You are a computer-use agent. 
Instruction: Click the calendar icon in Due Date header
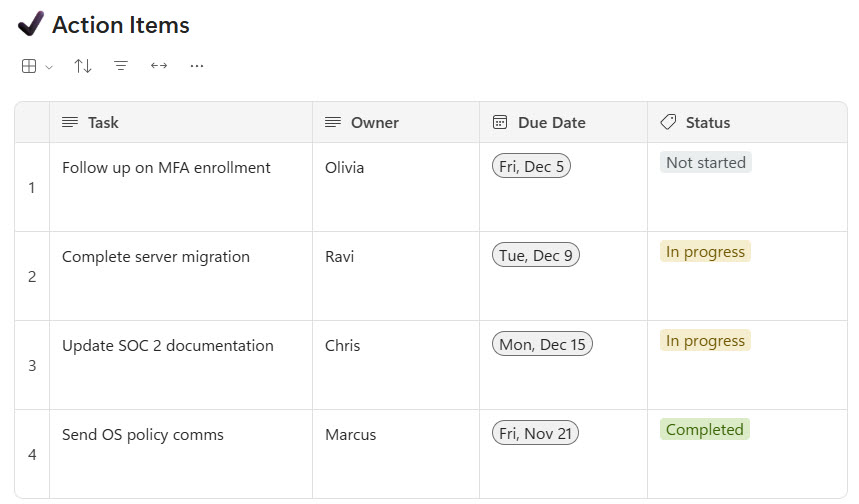pyautogui.click(x=500, y=123)
